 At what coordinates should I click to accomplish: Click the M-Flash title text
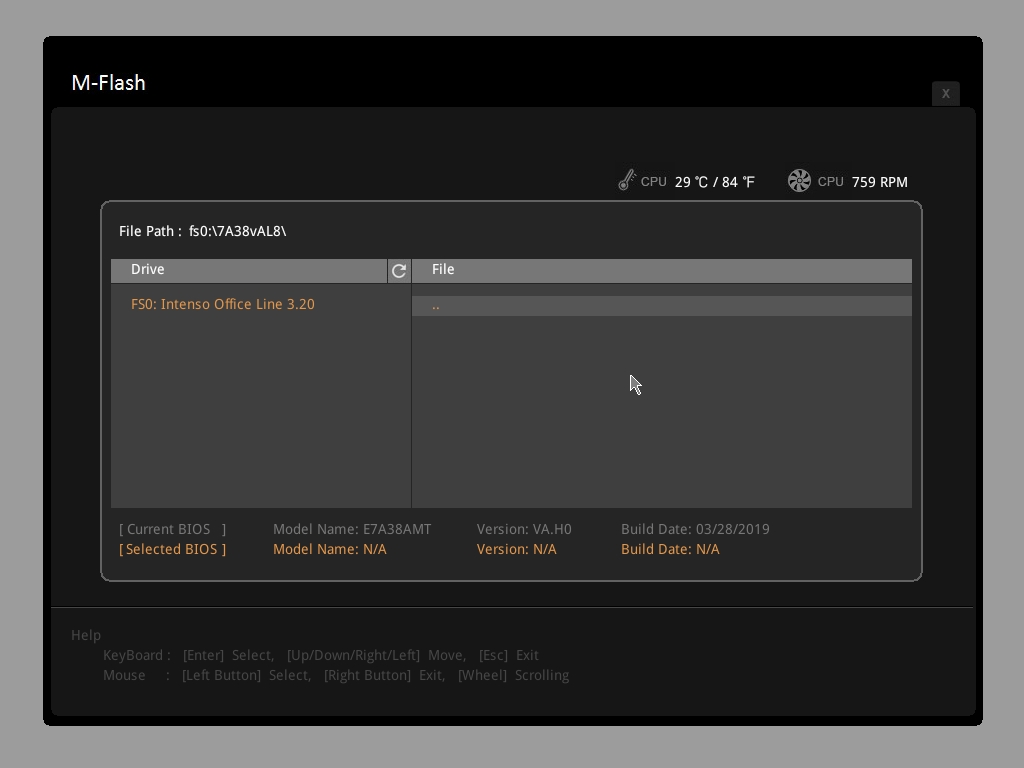pos(108,83)
